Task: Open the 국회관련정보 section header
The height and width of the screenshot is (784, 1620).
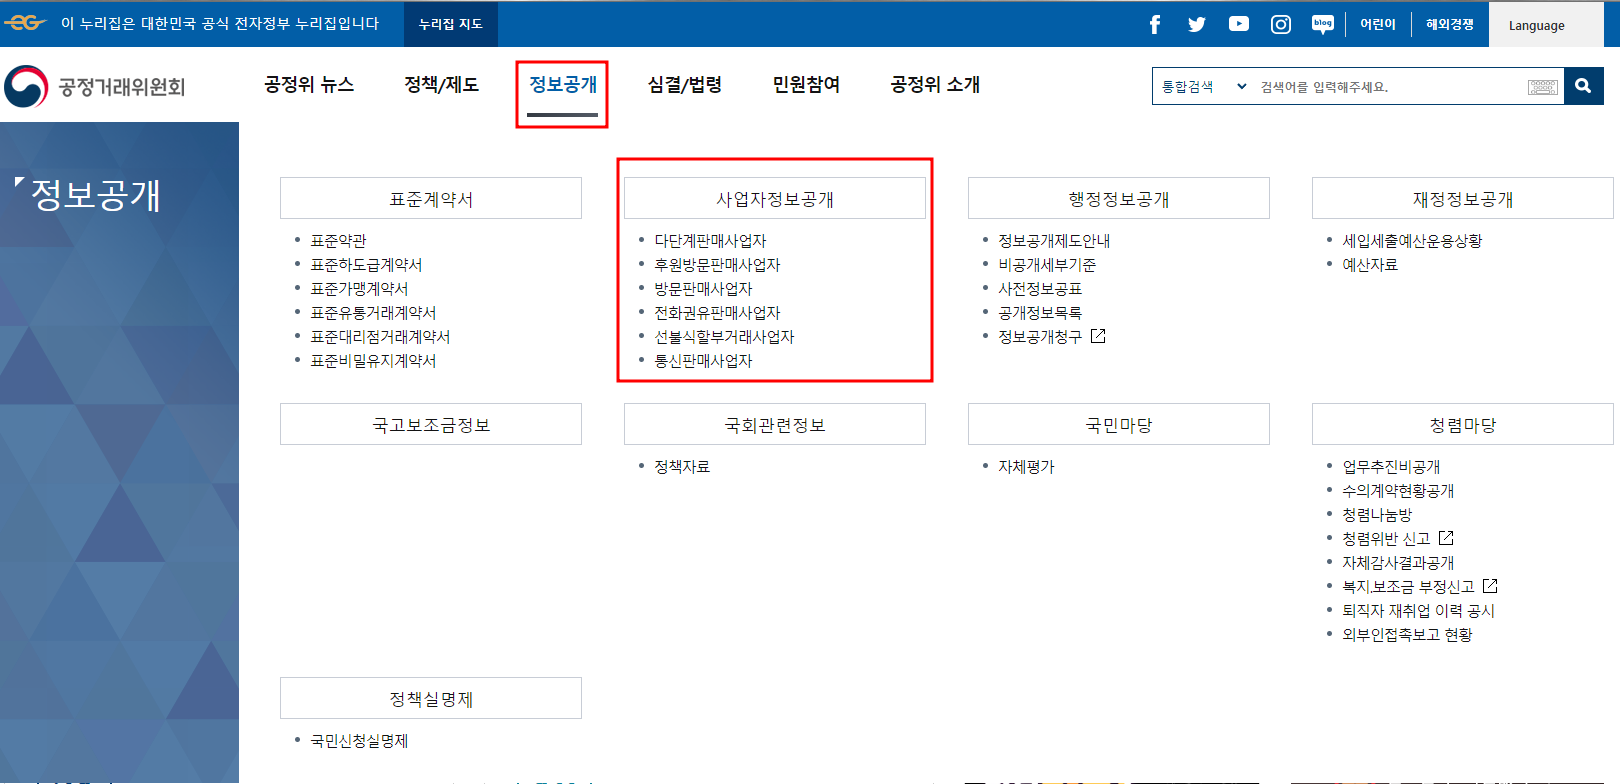Action: [775, 424]
